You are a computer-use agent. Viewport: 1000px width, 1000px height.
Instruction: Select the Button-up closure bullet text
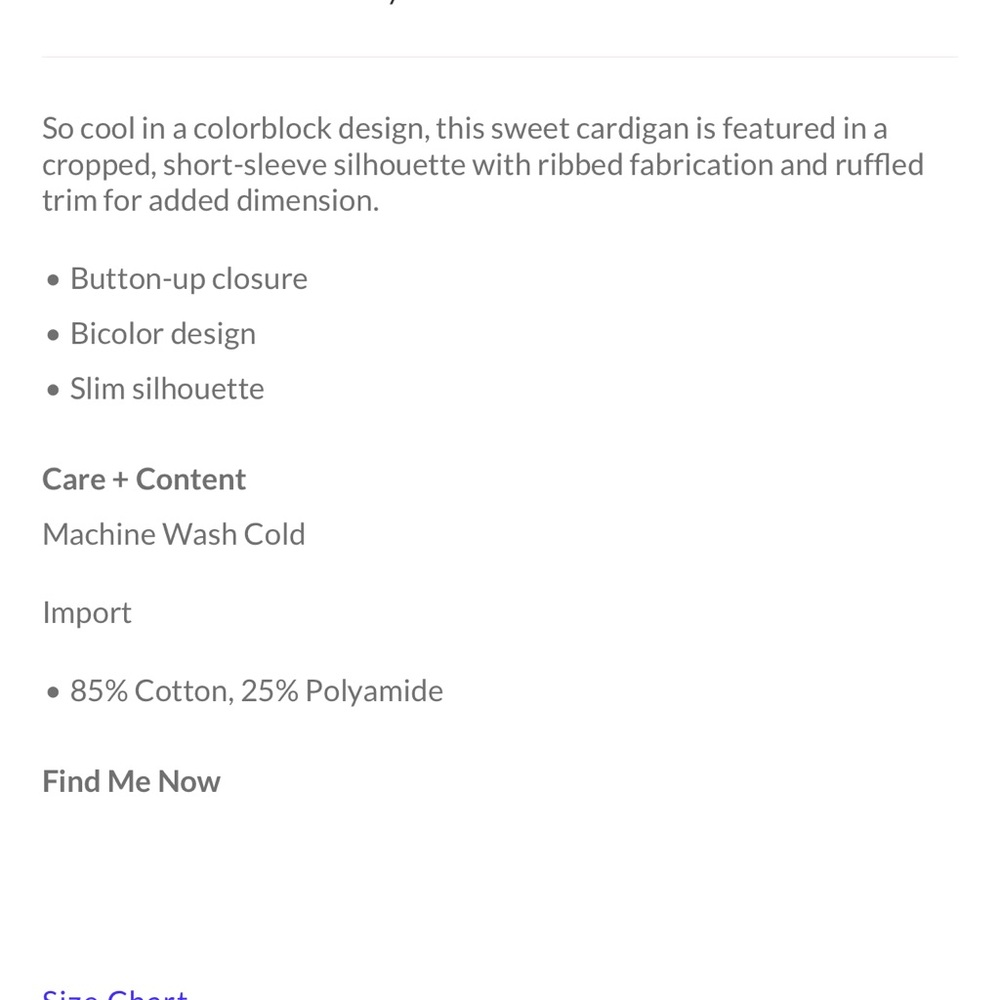[x=189, y=279]
